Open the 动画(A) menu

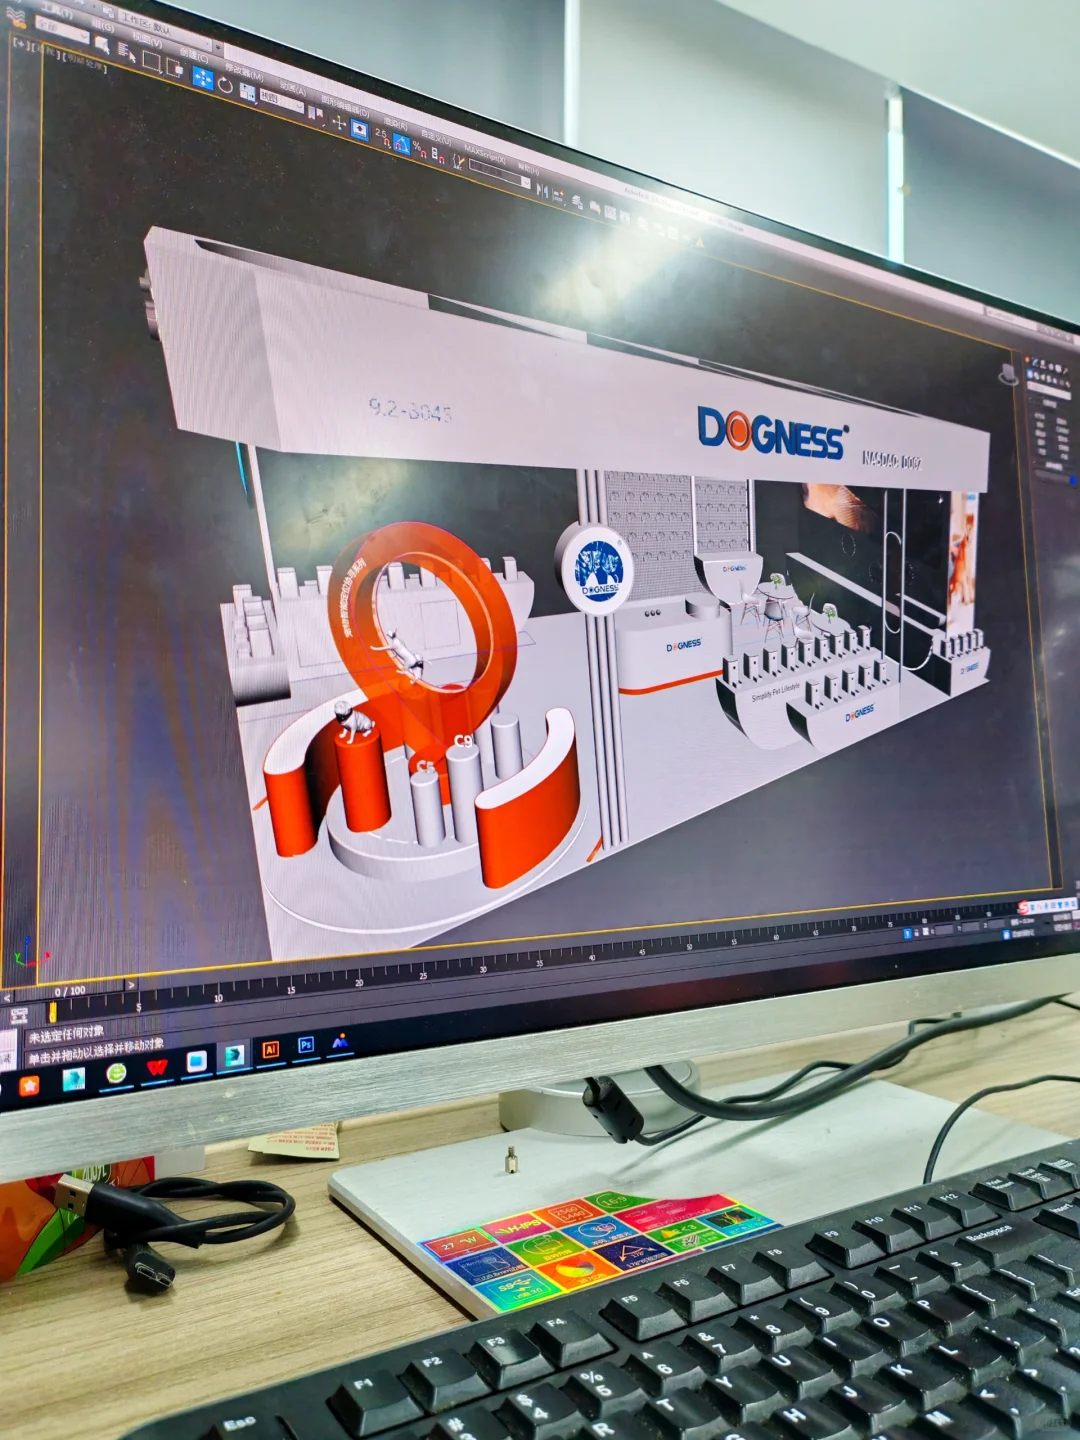coord(293,88)
